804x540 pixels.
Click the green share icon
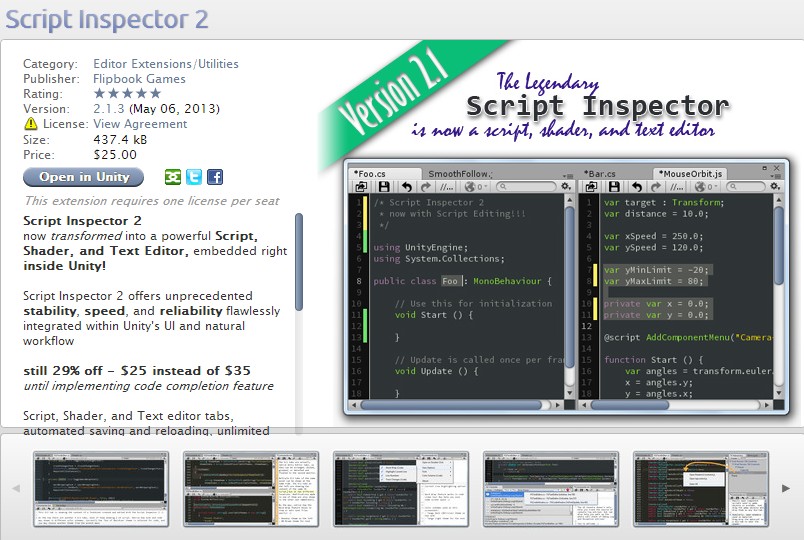pos(173,177)
